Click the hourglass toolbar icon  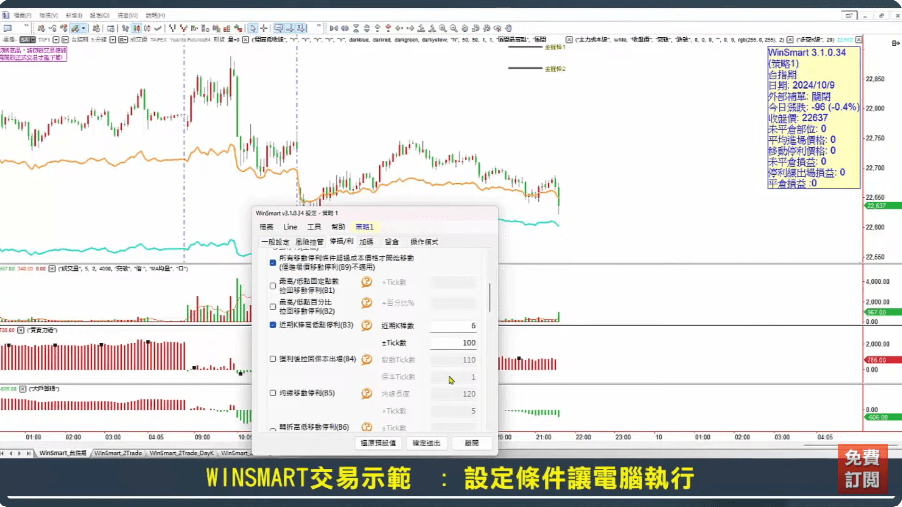(x=356, y=28)
